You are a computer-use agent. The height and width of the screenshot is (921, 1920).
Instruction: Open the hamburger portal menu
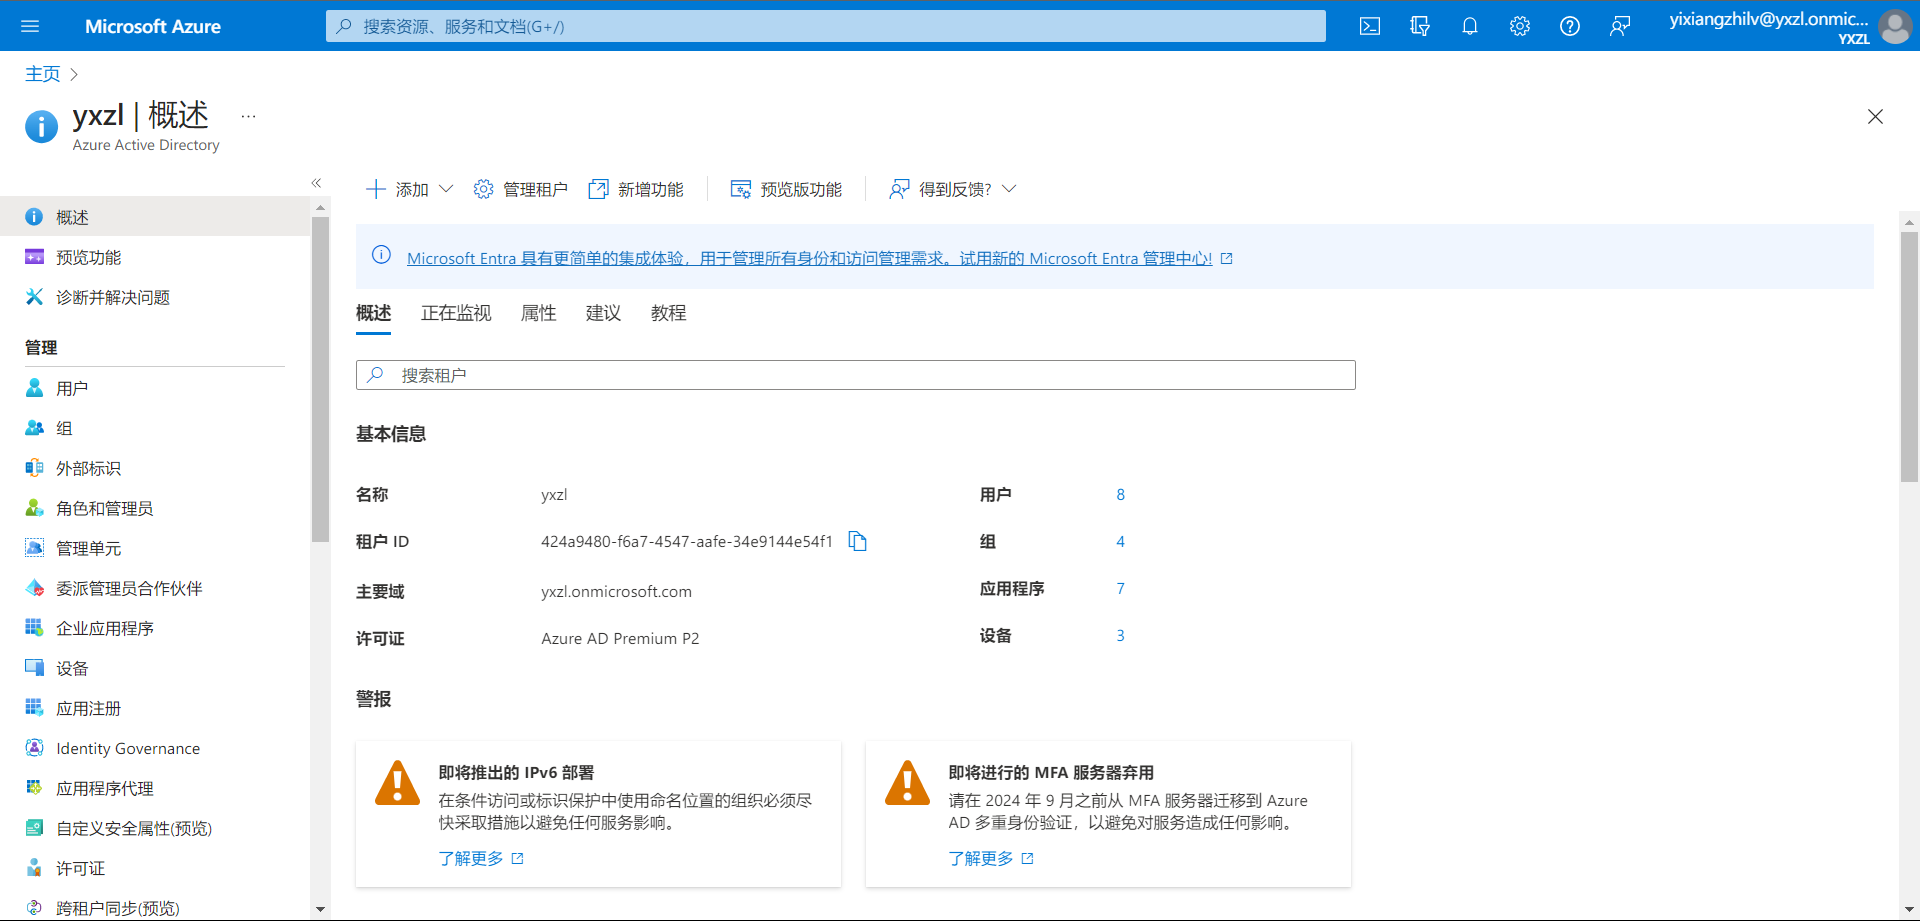(x=30, y=26)
